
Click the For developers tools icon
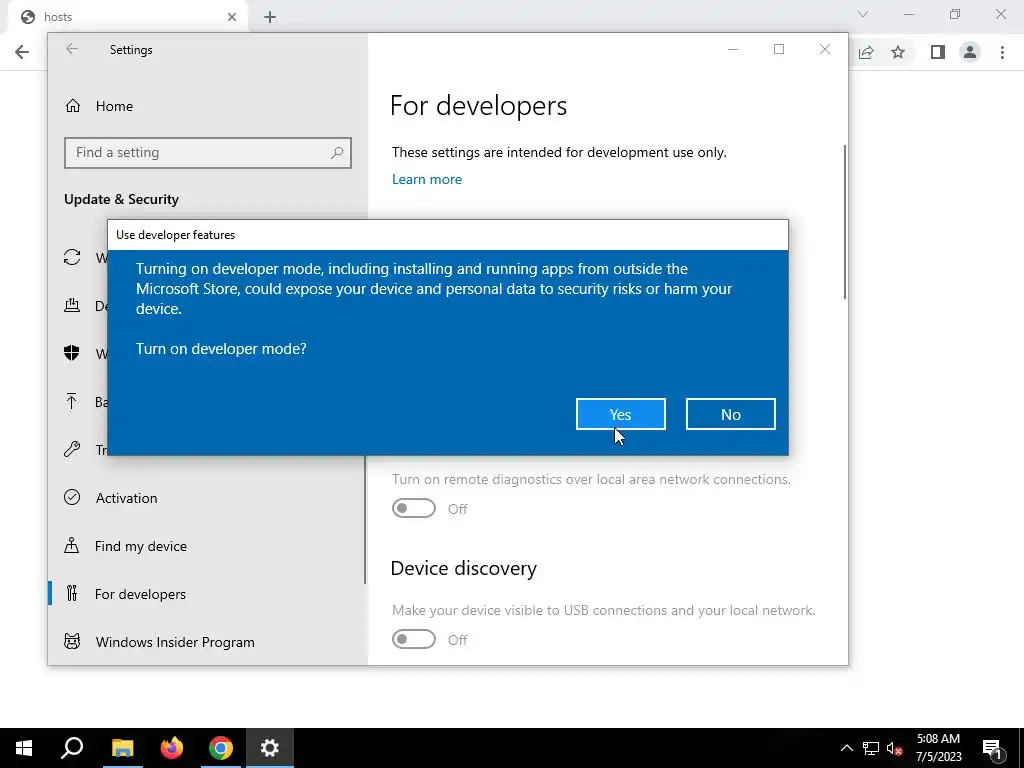72,593
